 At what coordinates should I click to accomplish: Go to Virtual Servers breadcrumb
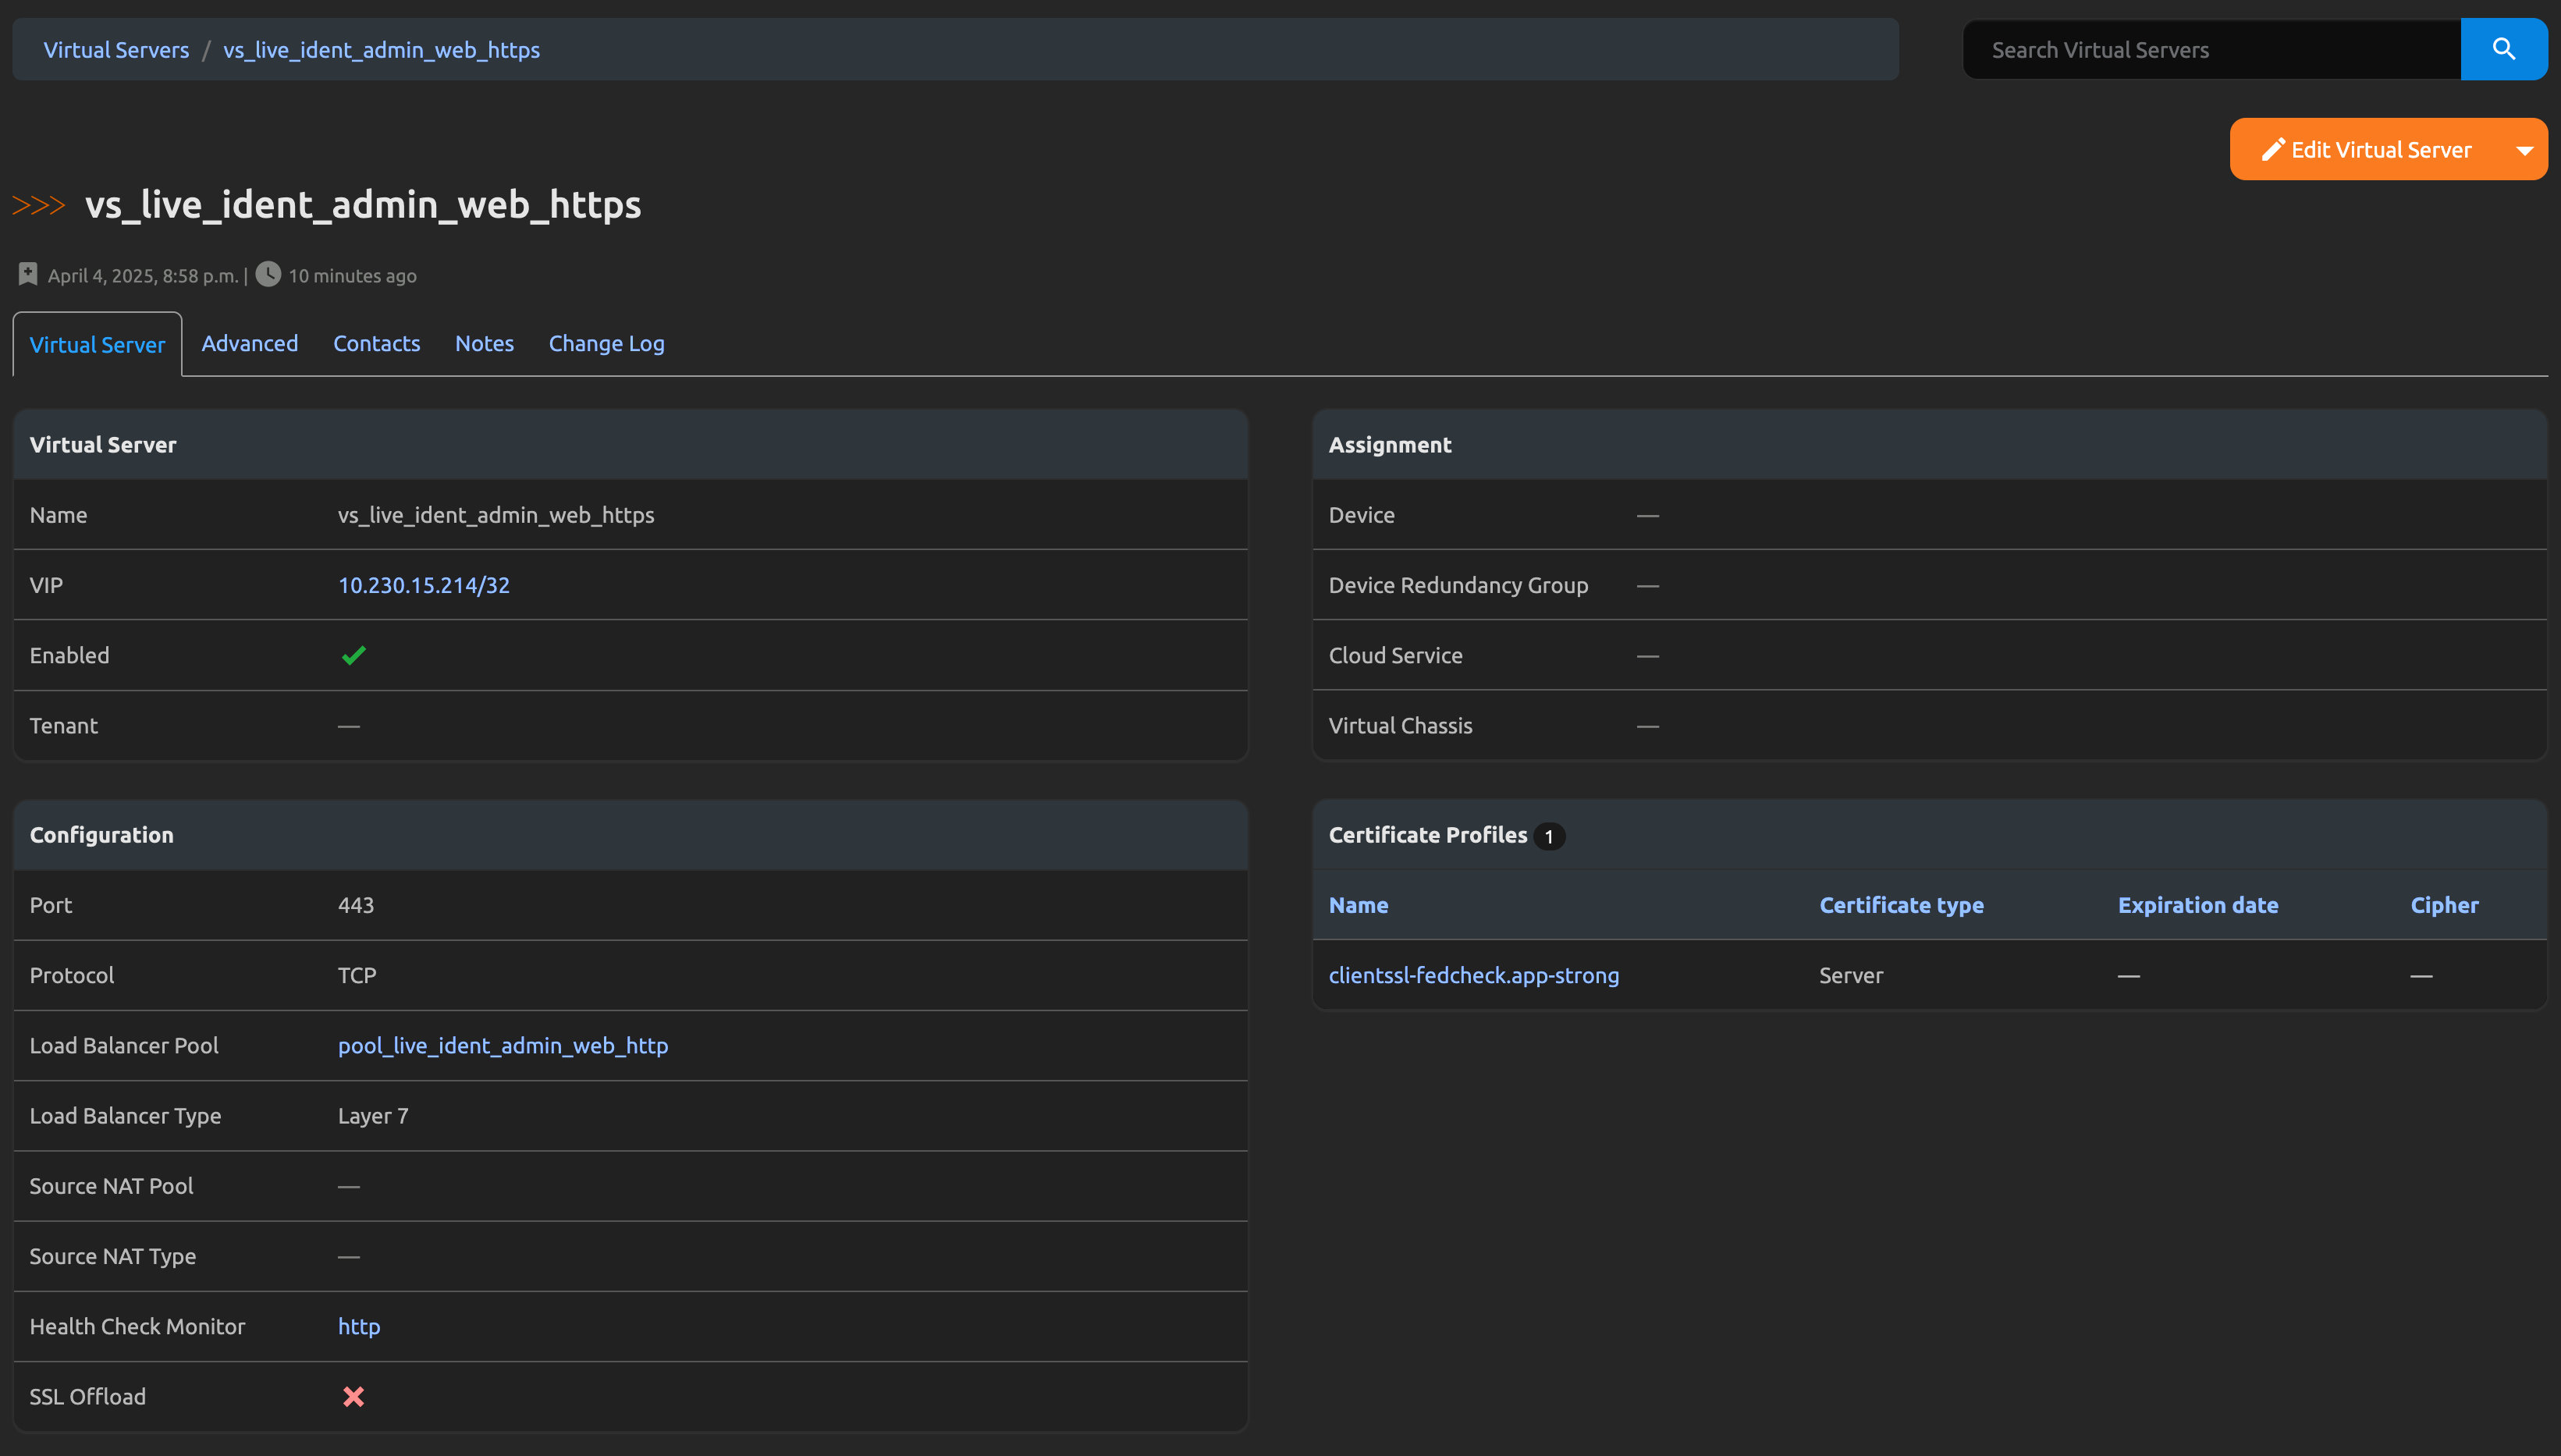116,49
